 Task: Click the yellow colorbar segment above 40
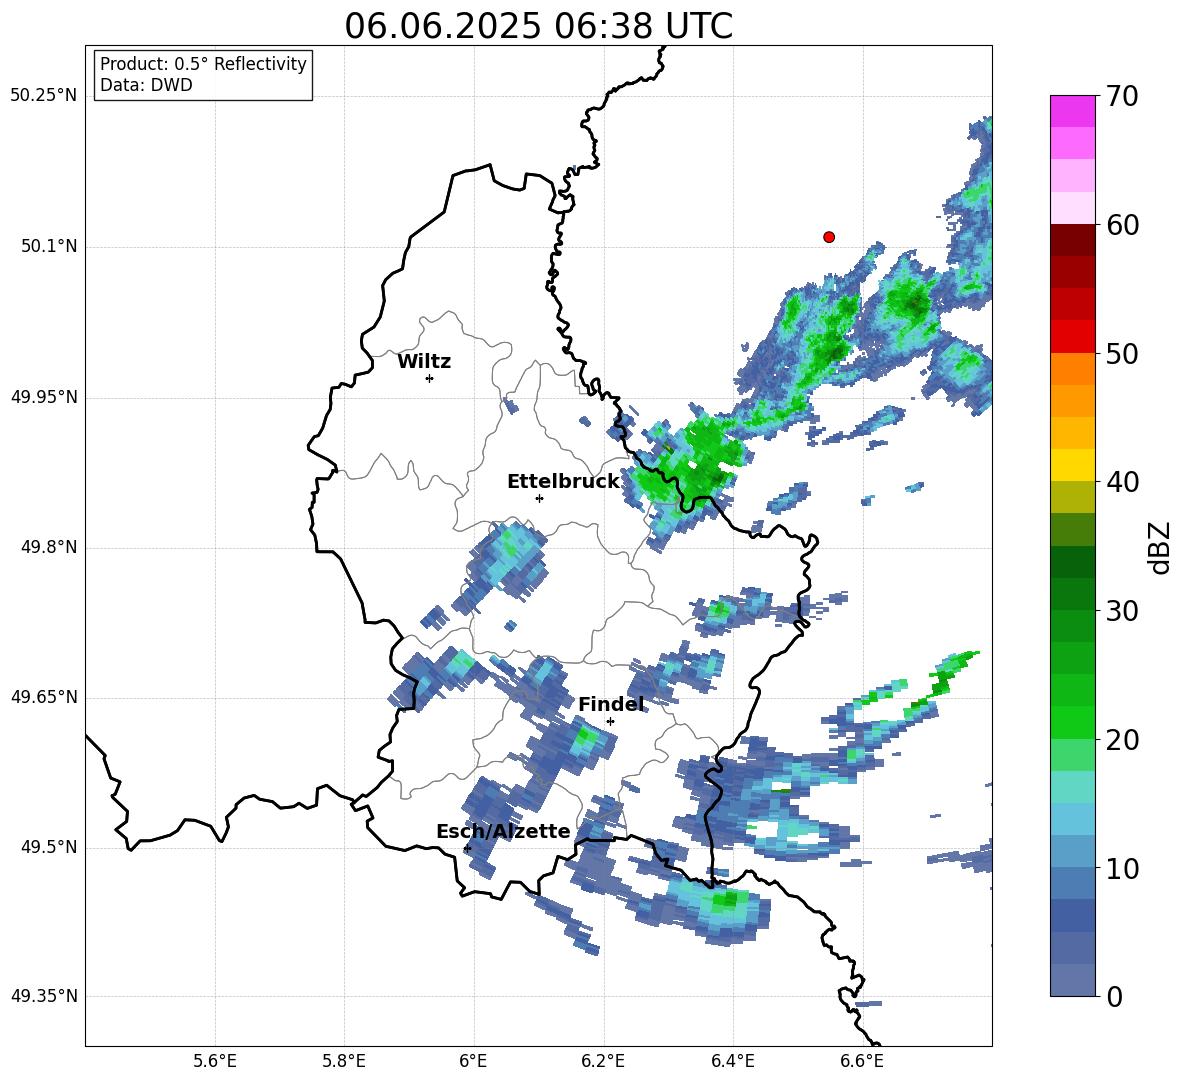1072,465
